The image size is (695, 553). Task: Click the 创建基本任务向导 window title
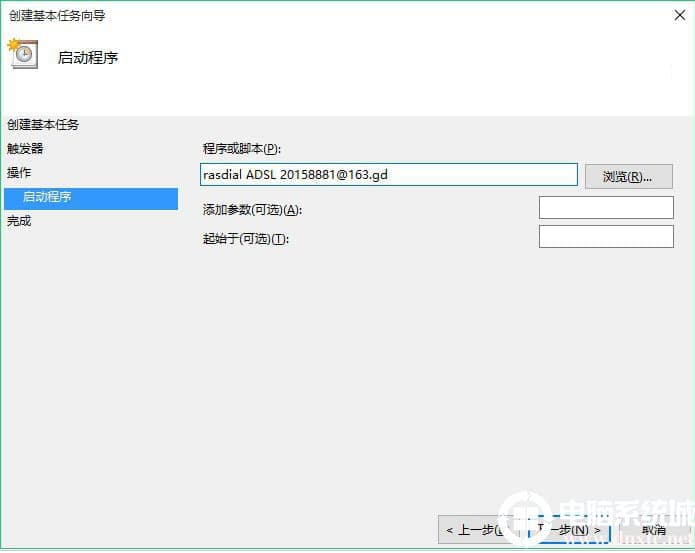pos(57,16)
